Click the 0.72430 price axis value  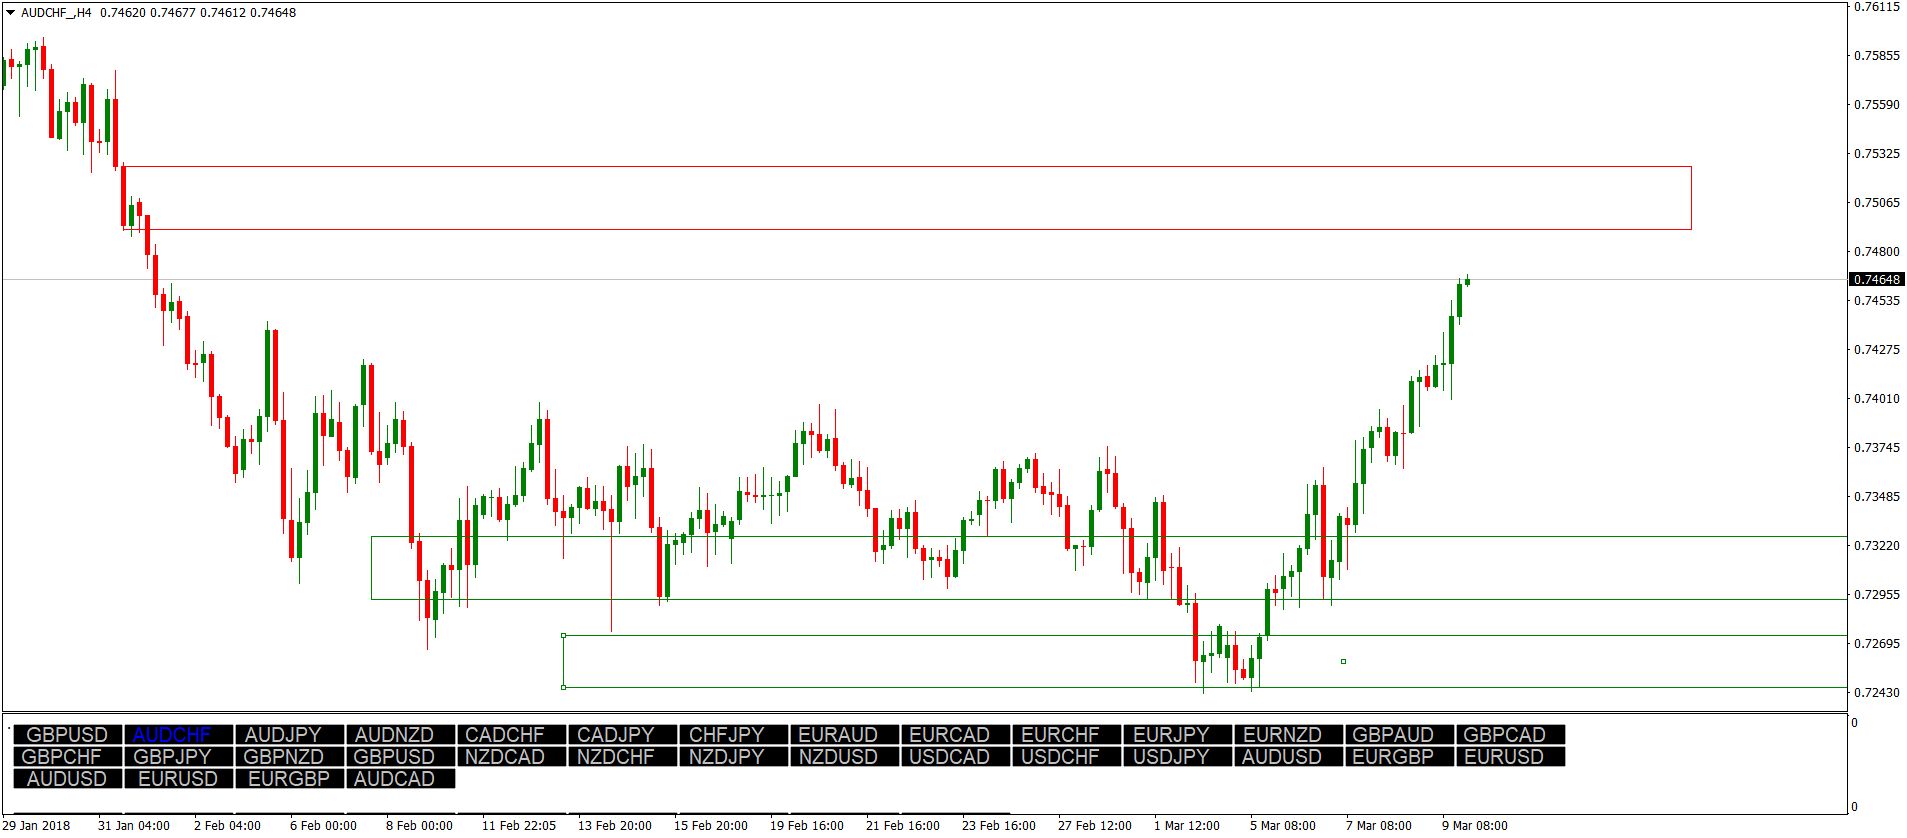click(1876, 692)
